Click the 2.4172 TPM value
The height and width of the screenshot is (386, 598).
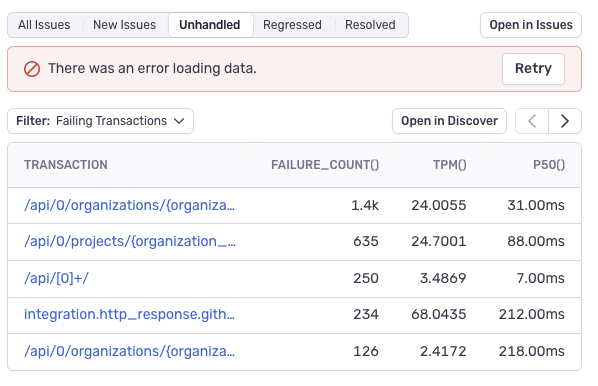click(x=443, y=351)
